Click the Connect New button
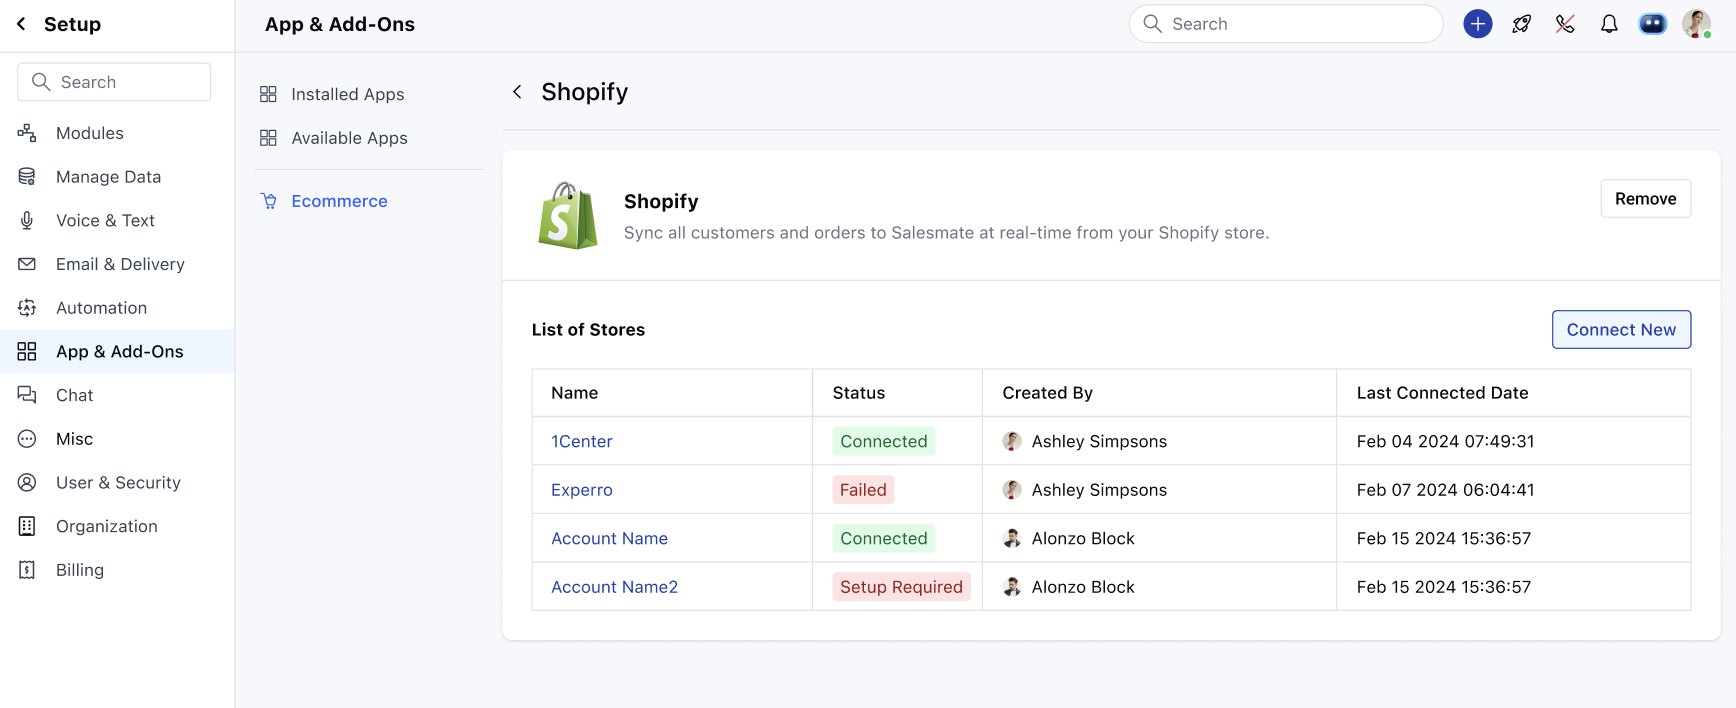Viewport: 1736px width, 708px height. point(1621,330)
